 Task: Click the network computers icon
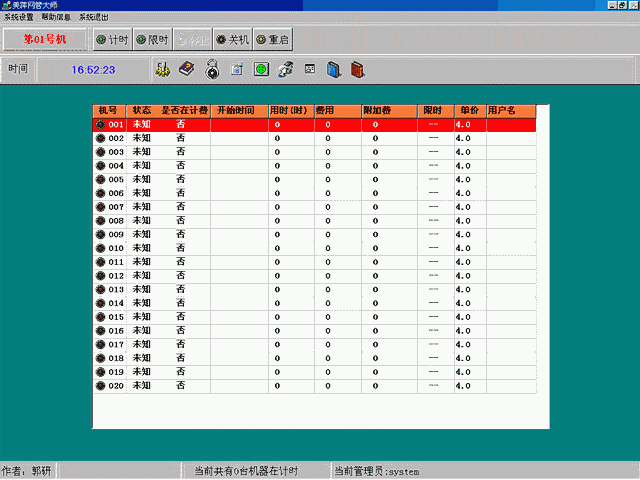(285, 70)
